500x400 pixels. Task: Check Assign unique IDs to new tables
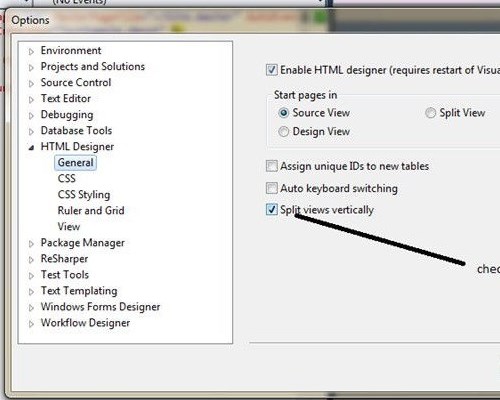[x=272, y=166]
